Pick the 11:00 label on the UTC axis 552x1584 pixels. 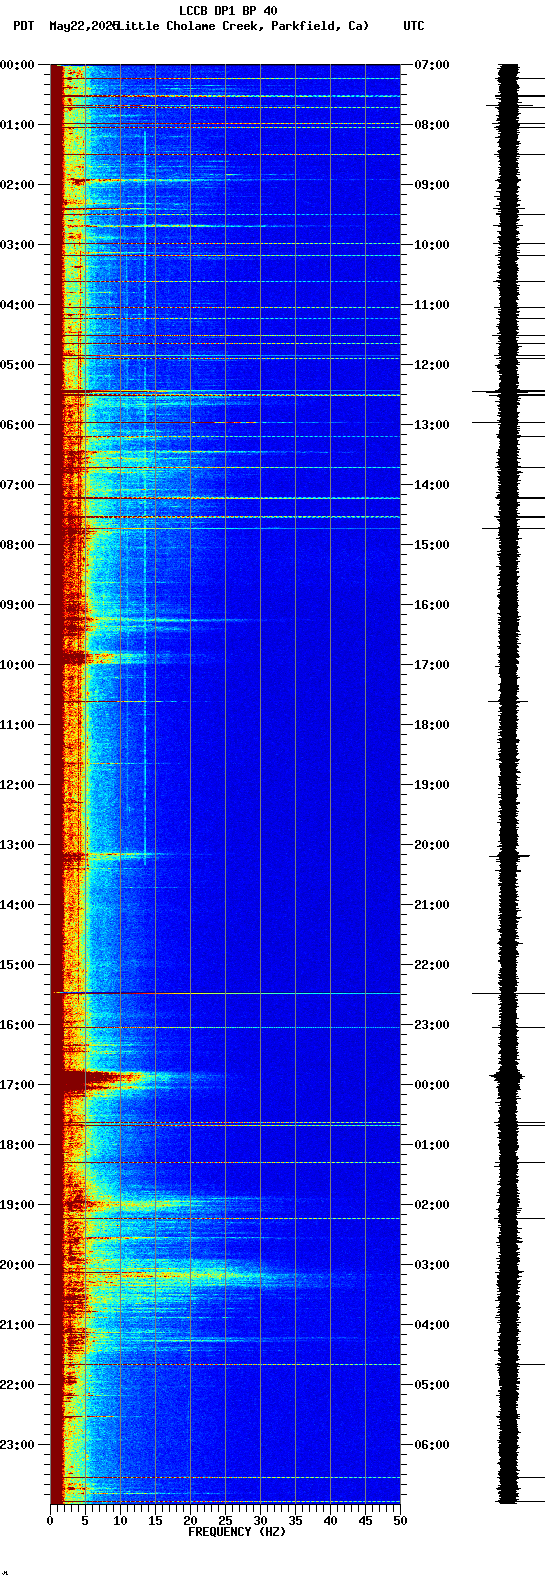432,305
